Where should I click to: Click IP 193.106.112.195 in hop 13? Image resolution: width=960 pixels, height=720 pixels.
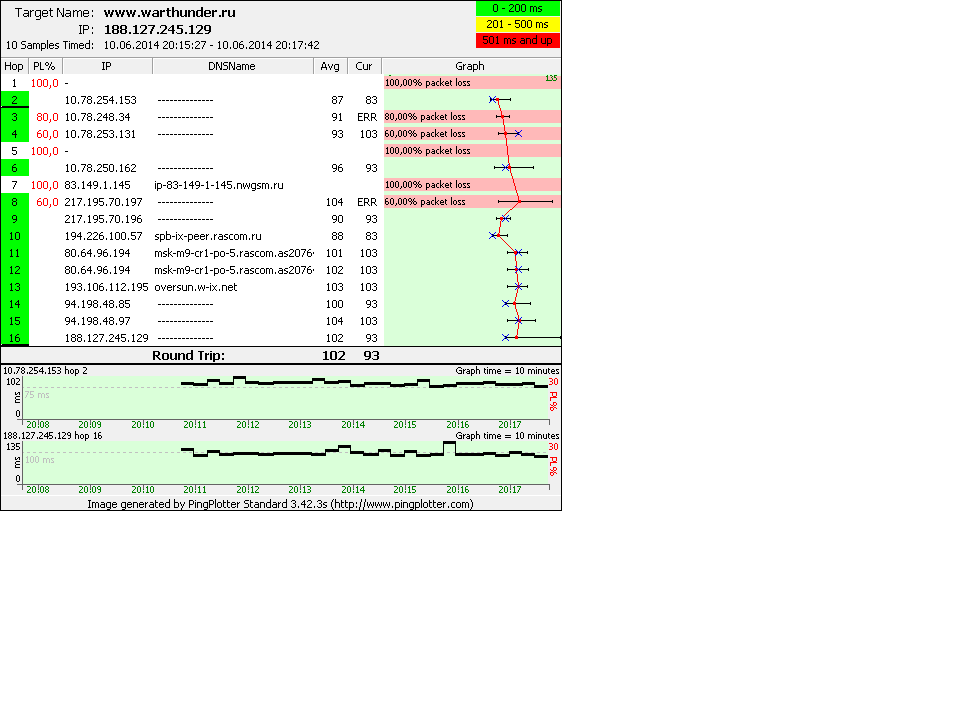(x=107, y=287)
